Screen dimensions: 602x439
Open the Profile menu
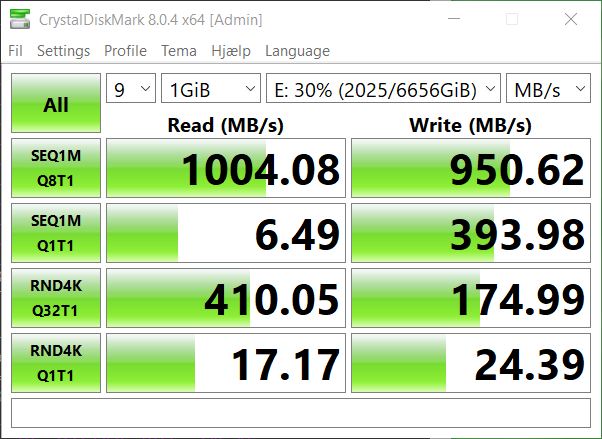126,51
